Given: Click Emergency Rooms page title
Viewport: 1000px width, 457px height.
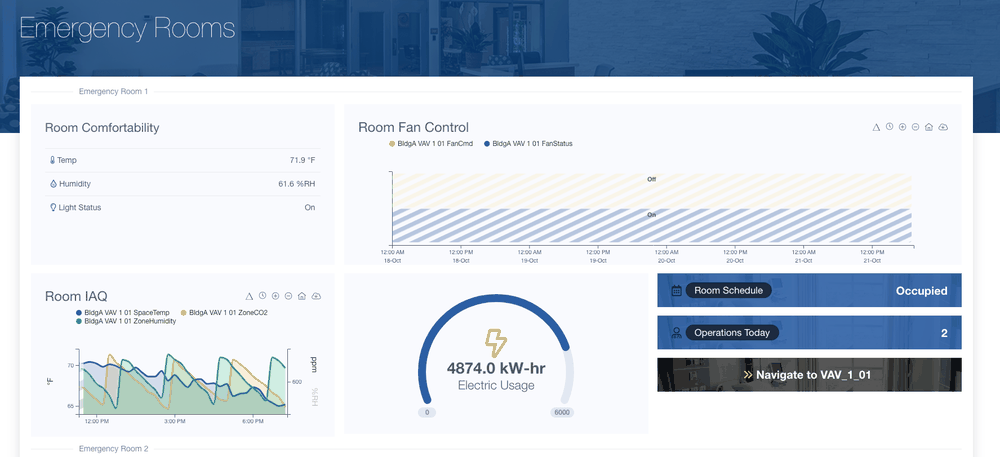Looking at the screenshot, I should coord(128,29).
